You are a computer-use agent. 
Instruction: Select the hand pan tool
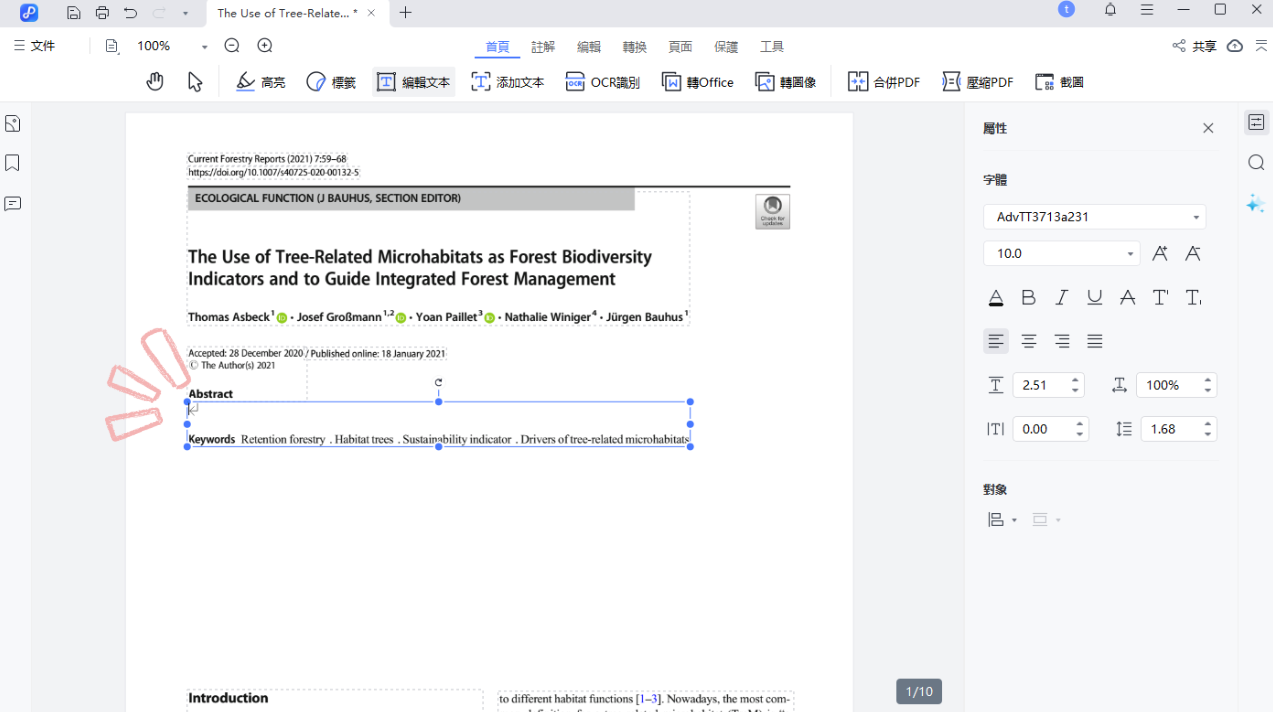tap(155, 81)
